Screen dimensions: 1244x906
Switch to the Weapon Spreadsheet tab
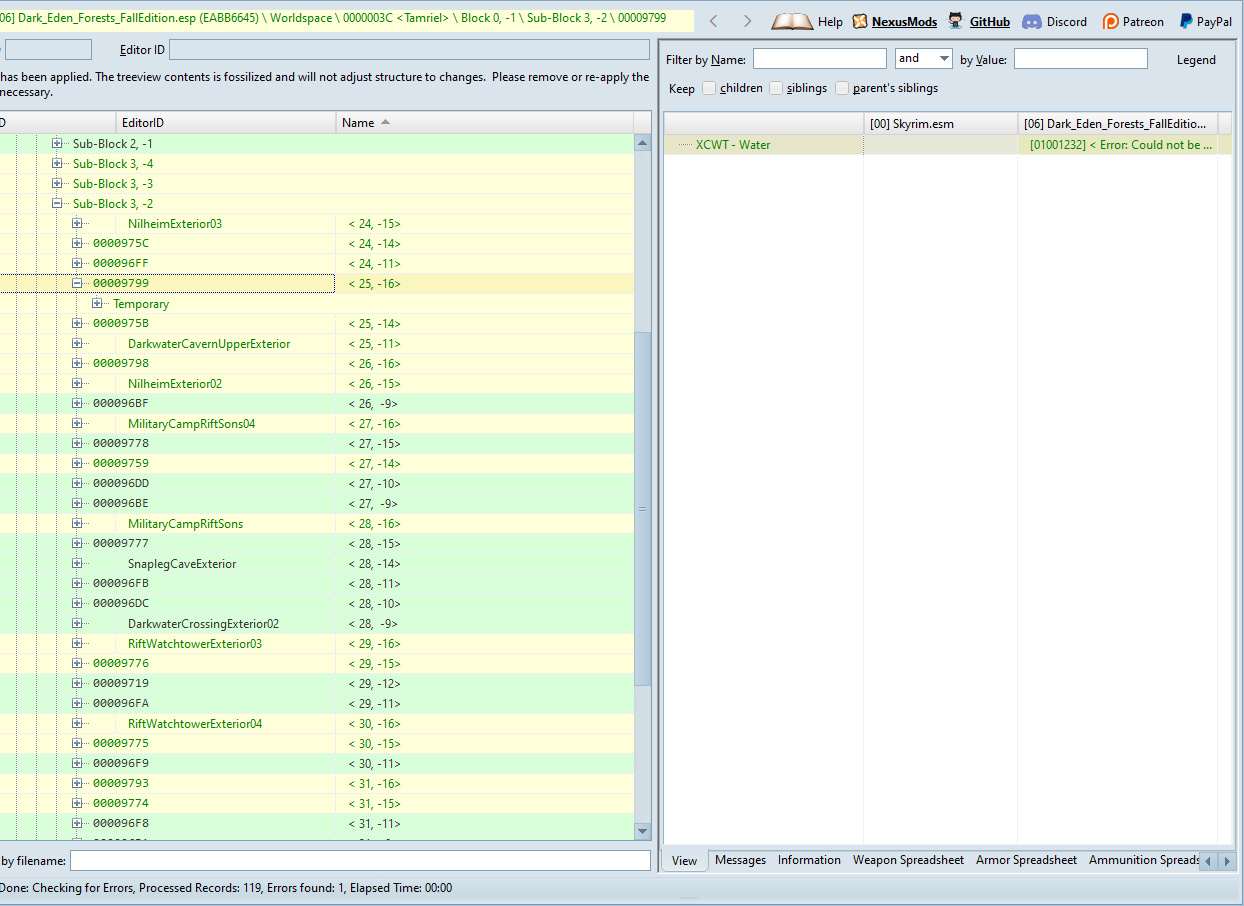click(x=907, y=860)
